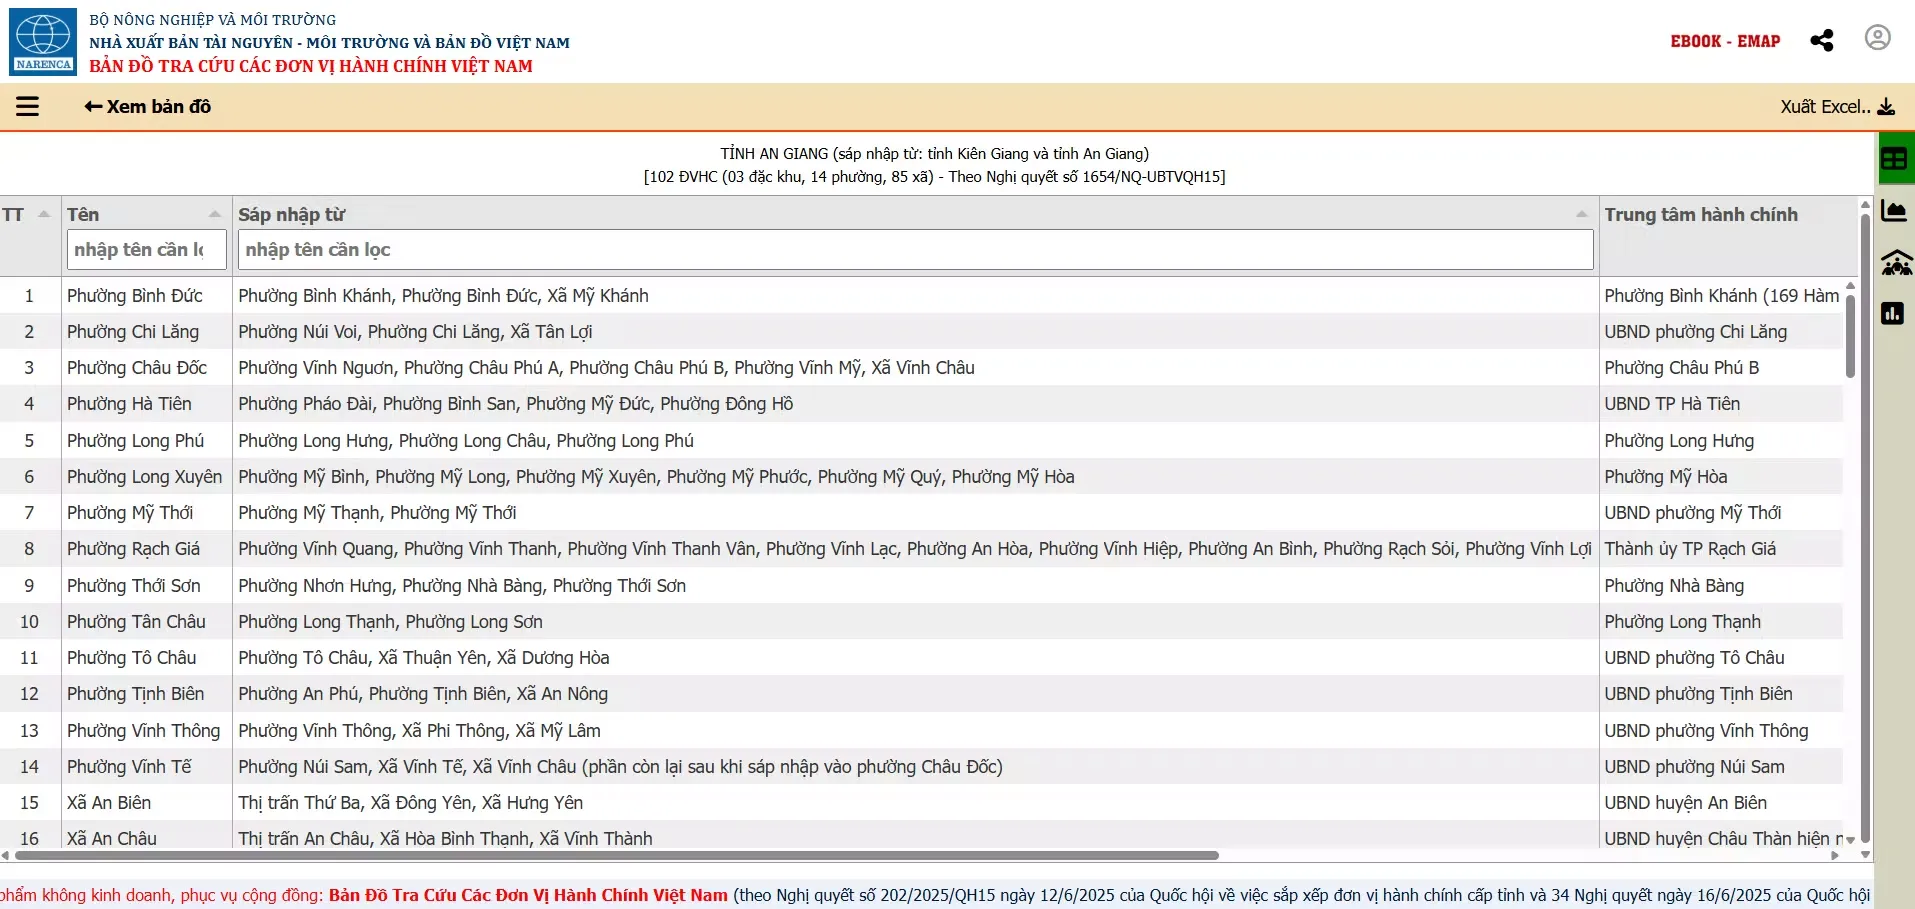Focus the Tên filter input field
The image size is (1915, 909).
tap(147, 250)
